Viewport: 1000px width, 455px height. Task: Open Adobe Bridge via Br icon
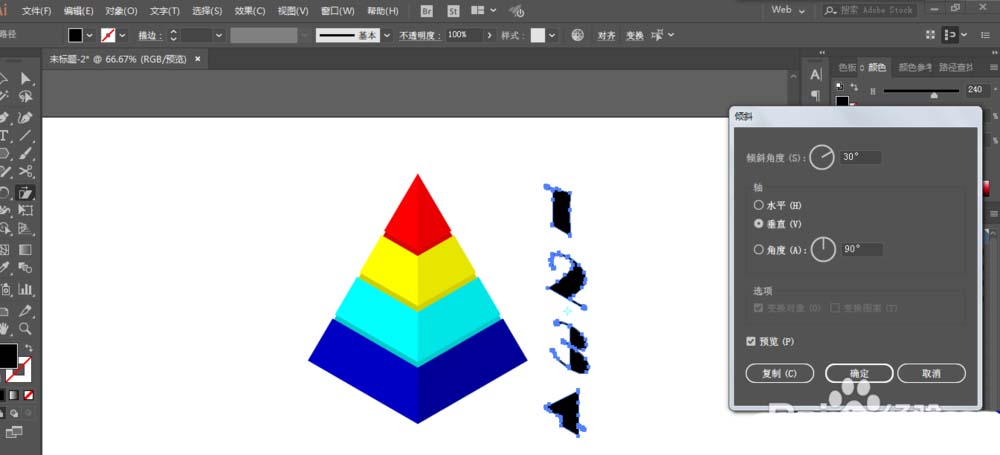coord(427,11)
